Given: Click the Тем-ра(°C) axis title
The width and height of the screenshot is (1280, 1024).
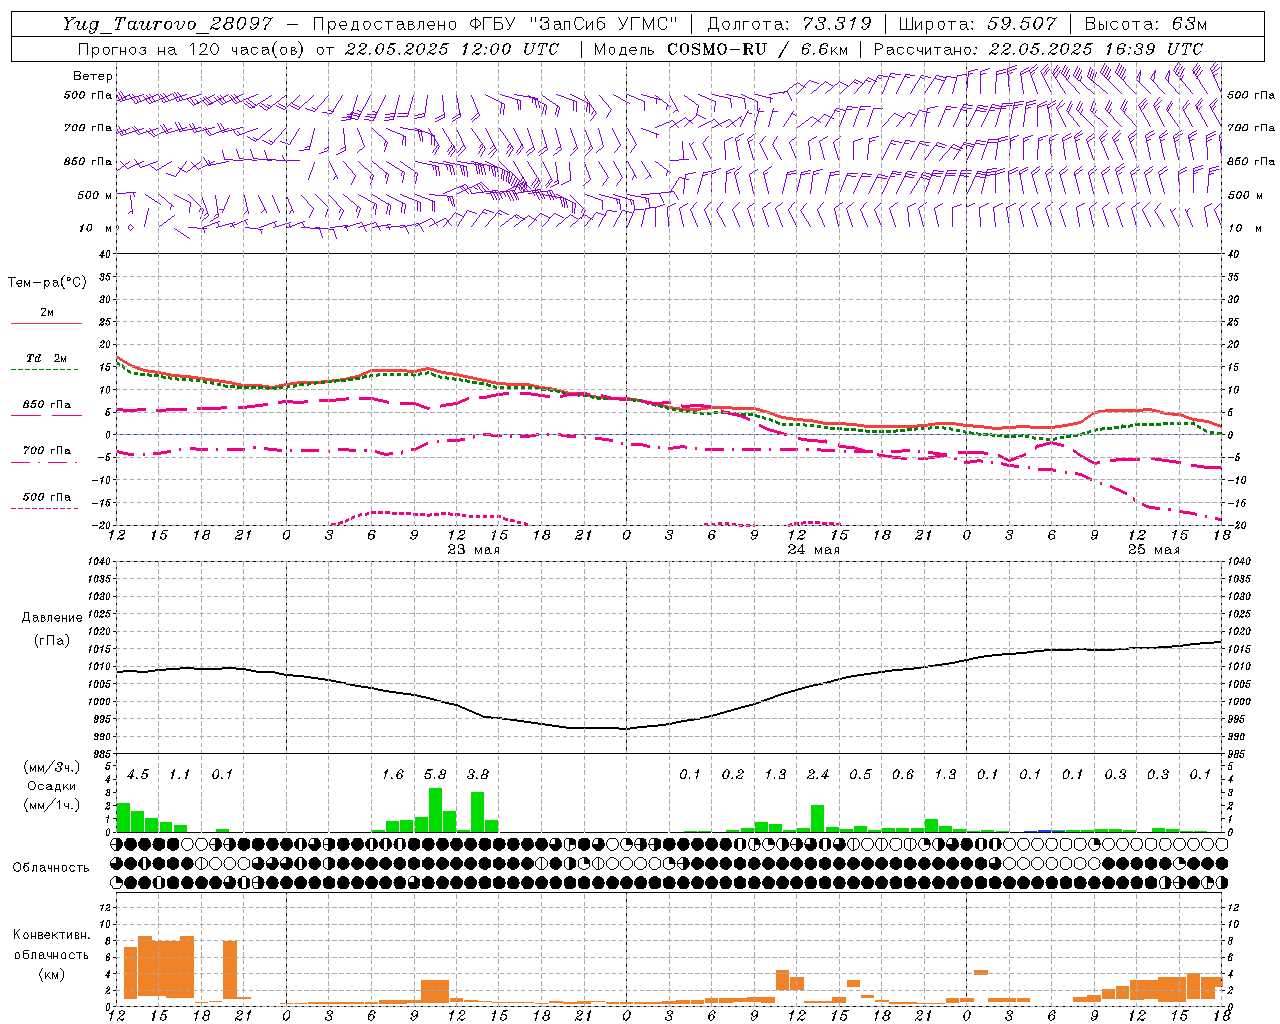Looking at the screenshot, I should click(47, 283).
